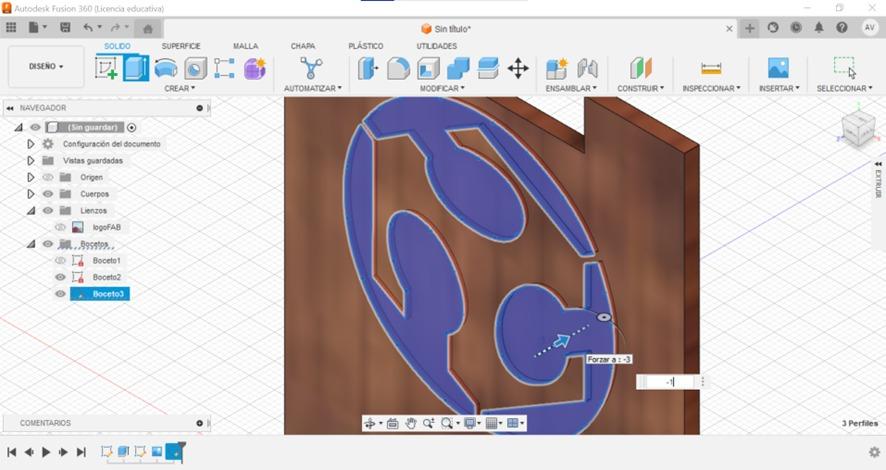886x470 pixels.
Task: Toggle visibility of the Cuerpos folder
Action: pos(48,194)
